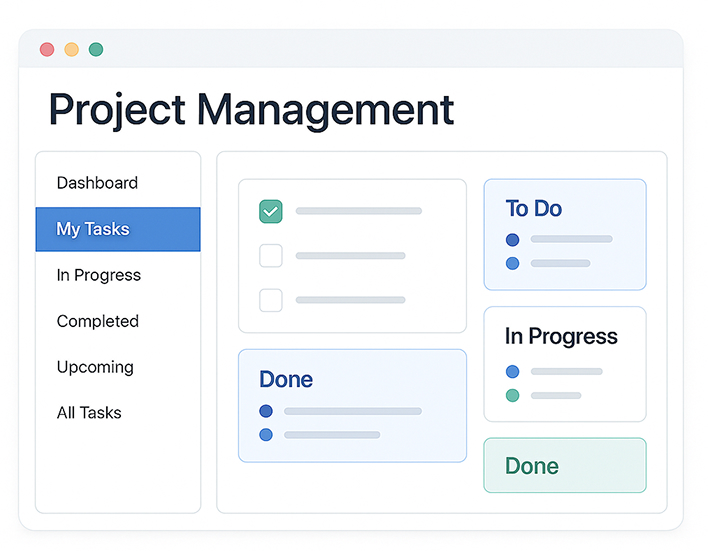708x551 pixels.
Task: Click the dark blue dot in blue Done card
Action: click(x=266, y=411)
